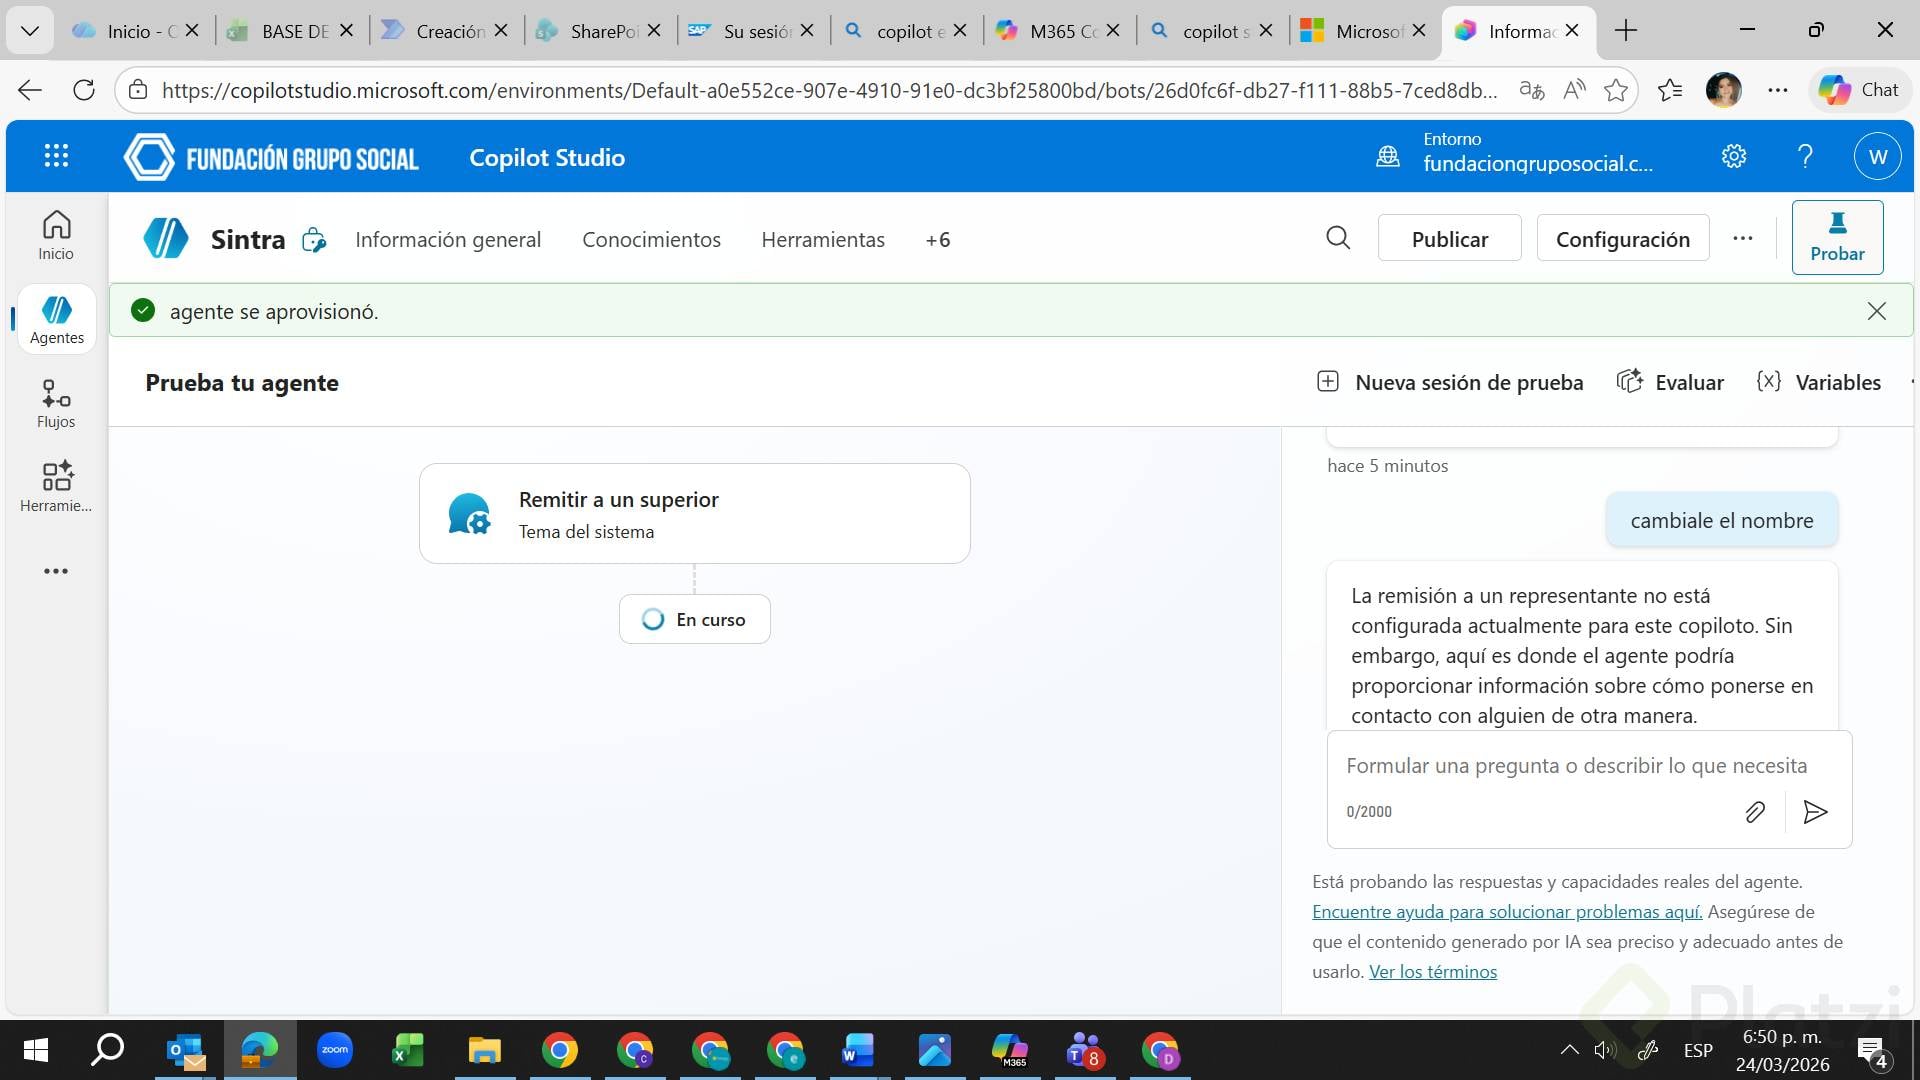This screenshot has width=1920, height=1080.
Task: Open the app launcher waffle icon
Action: (56, 156)
